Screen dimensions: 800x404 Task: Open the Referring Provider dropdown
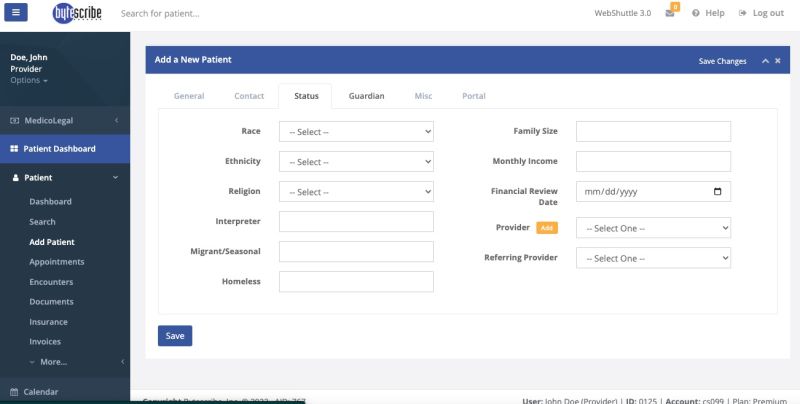653,258
